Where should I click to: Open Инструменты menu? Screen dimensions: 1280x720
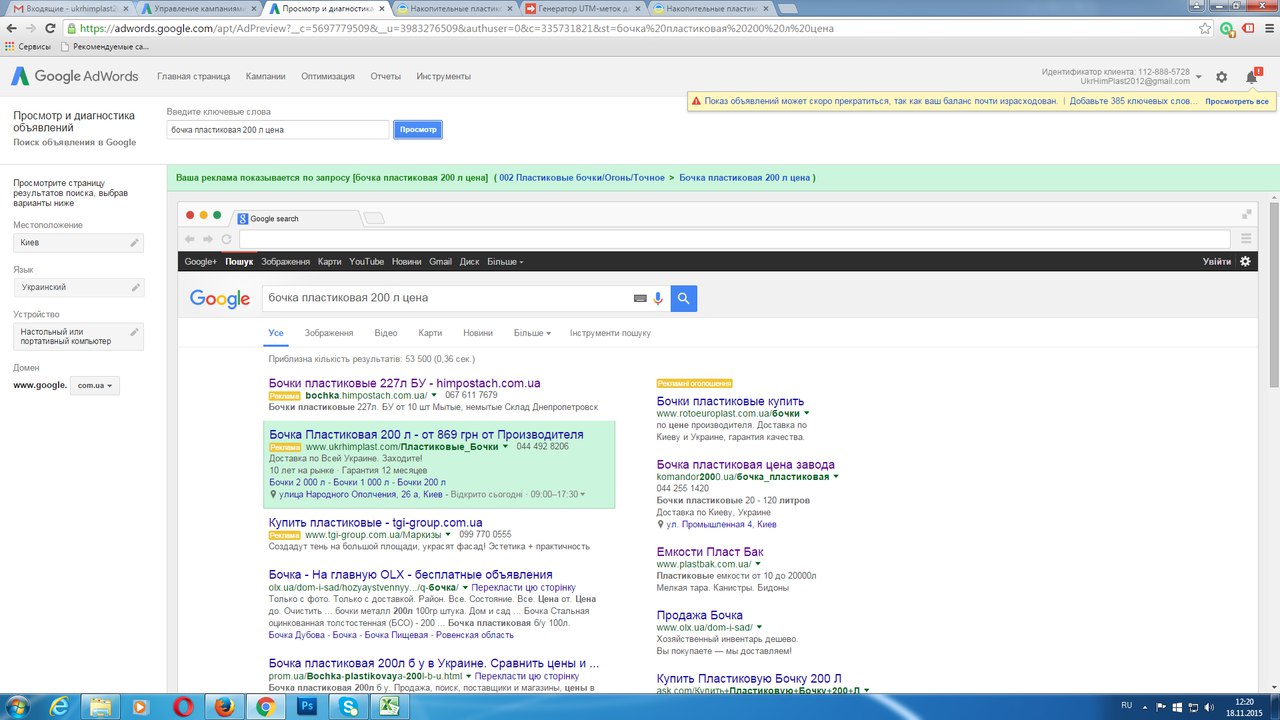(443, 76)
